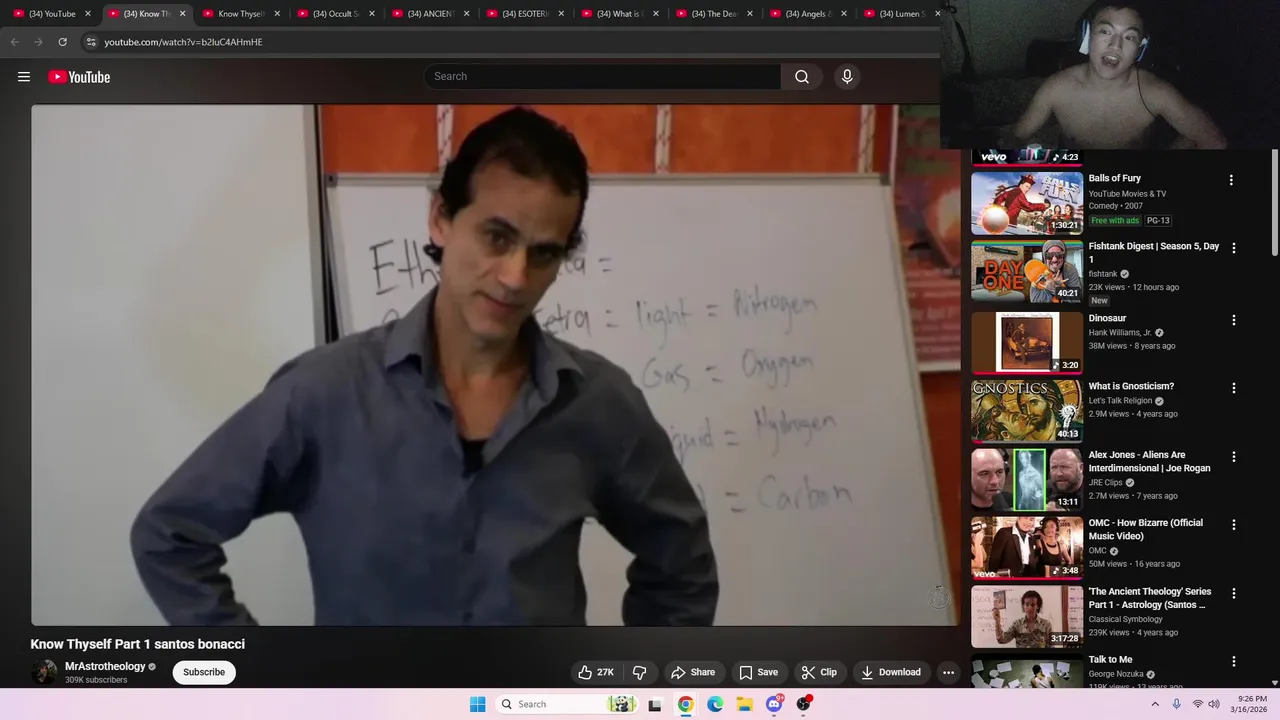This screenshot has height=720, width=1280.
Task: Dislike the Know Thyself video
Action: [640, 672]
